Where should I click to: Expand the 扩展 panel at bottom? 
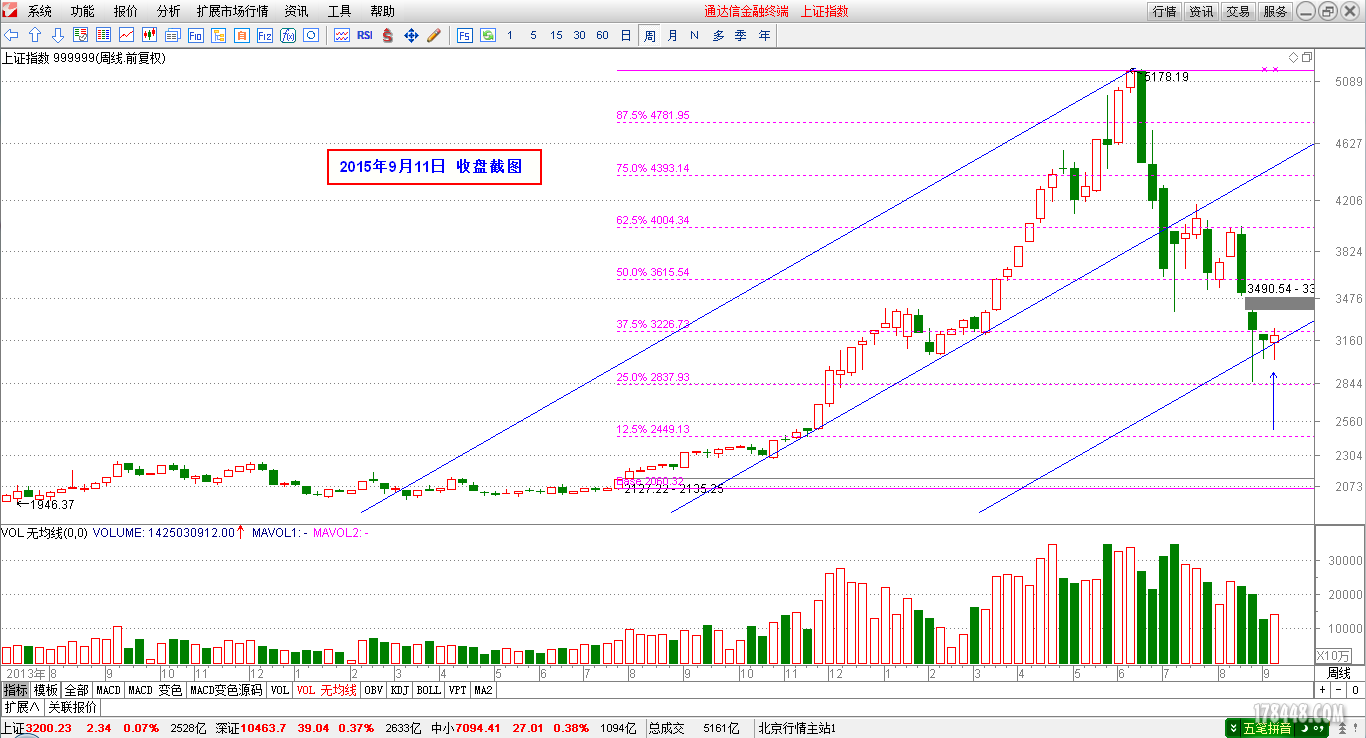tap(21, 707)
